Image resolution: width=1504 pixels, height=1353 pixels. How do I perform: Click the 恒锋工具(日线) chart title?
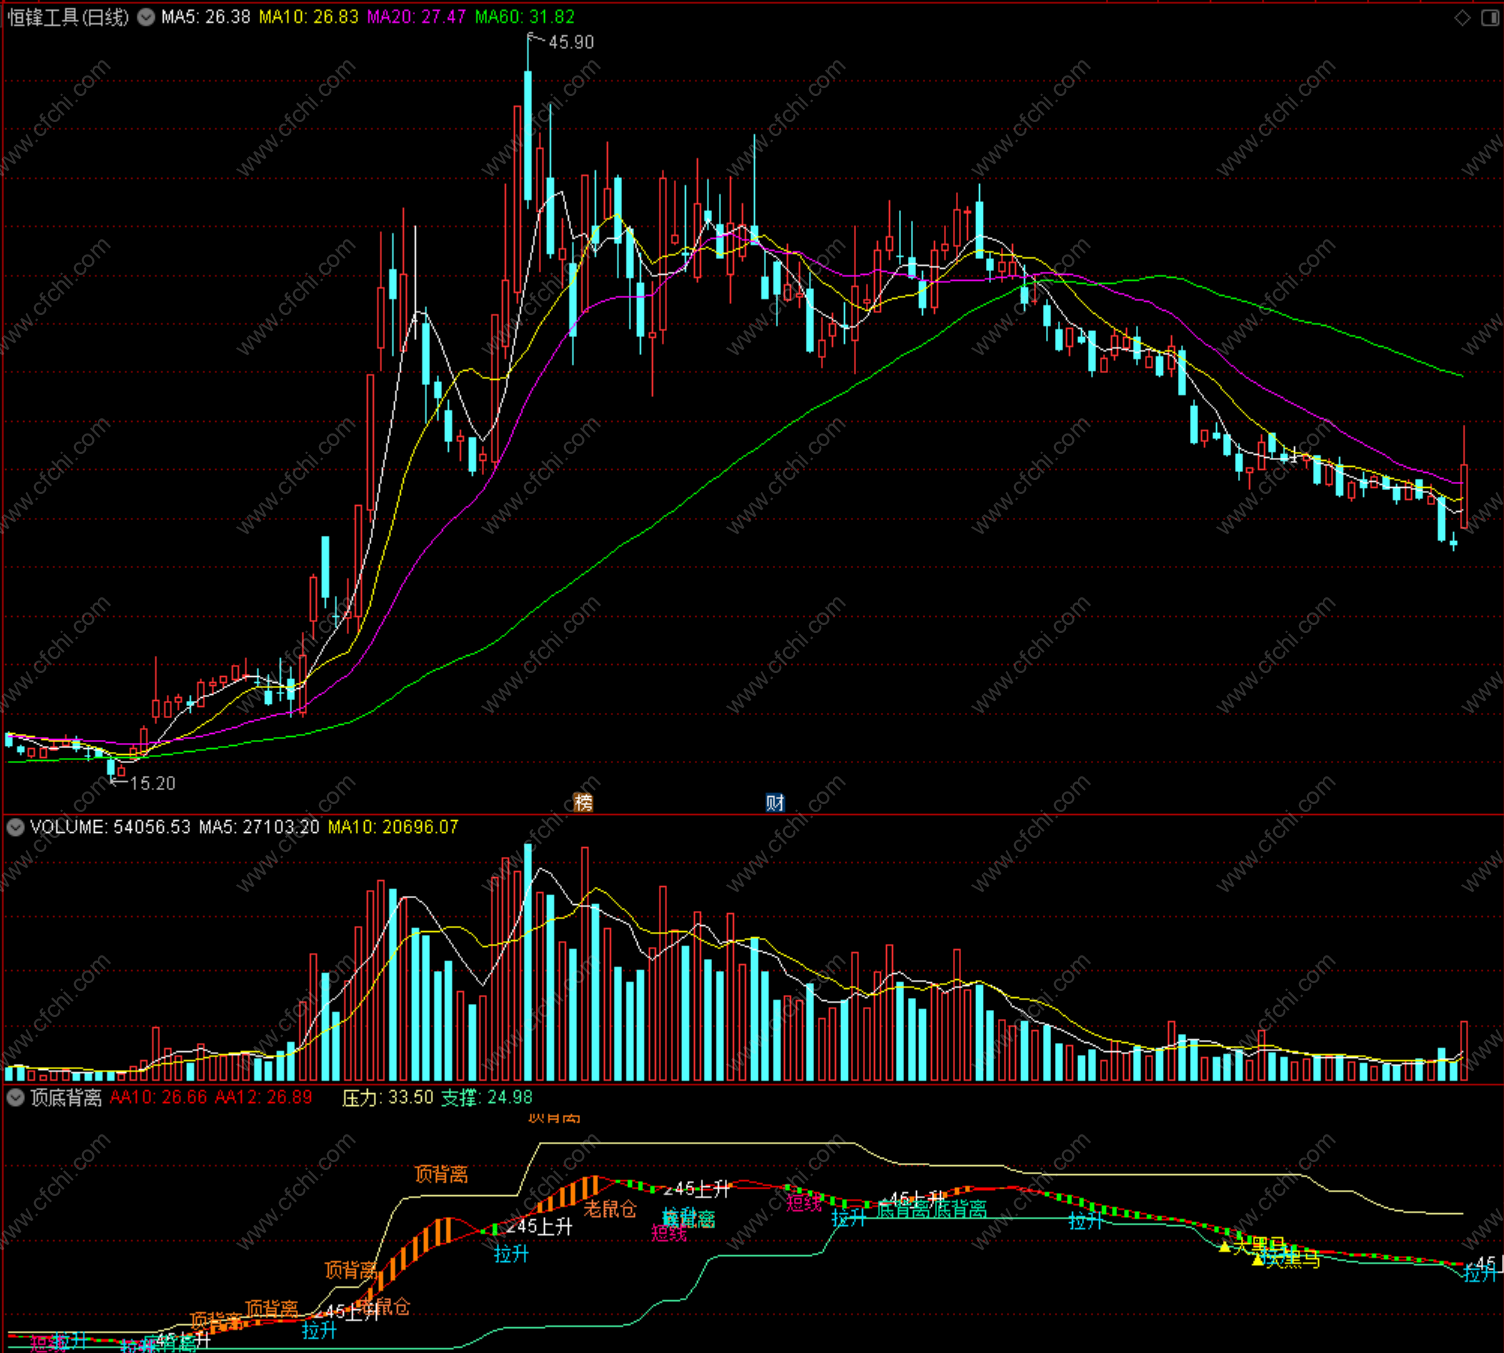[x=68, y=17]
